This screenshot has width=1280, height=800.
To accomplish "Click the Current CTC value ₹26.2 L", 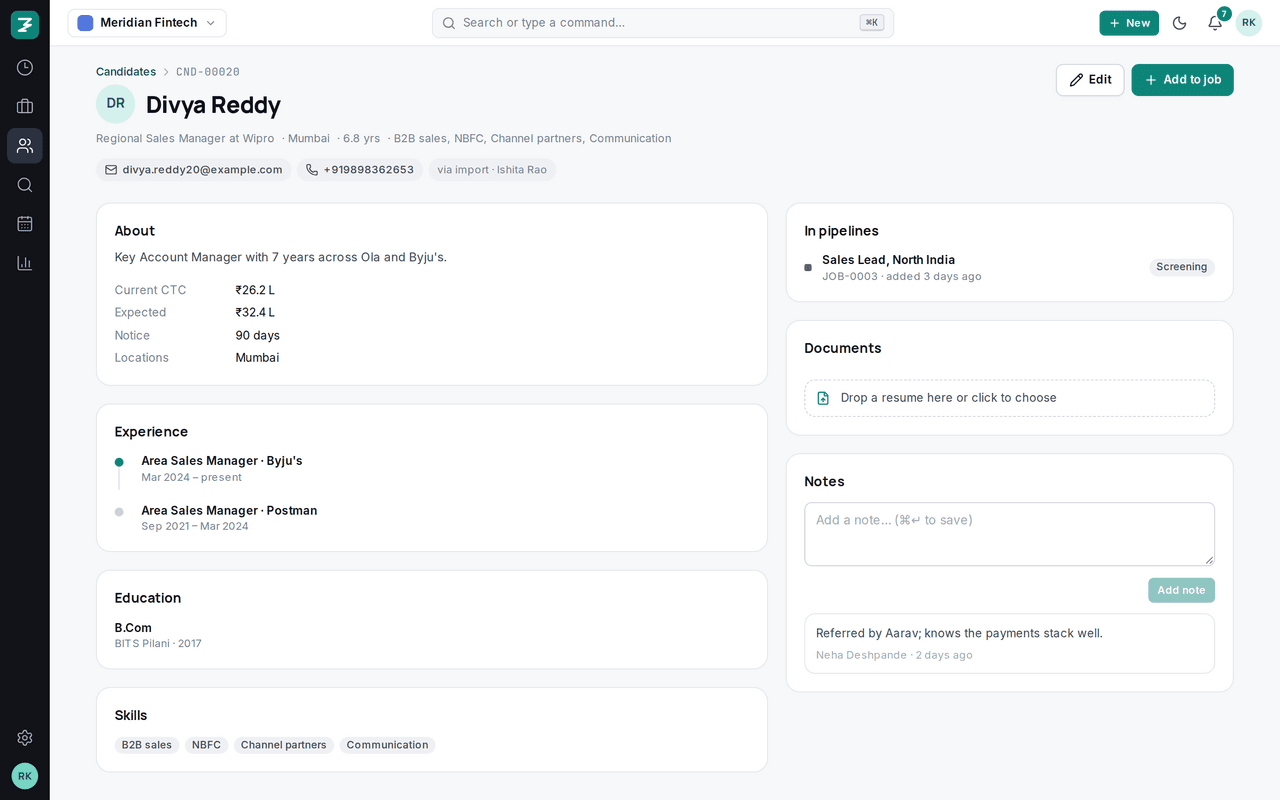I will coord(255,290).
